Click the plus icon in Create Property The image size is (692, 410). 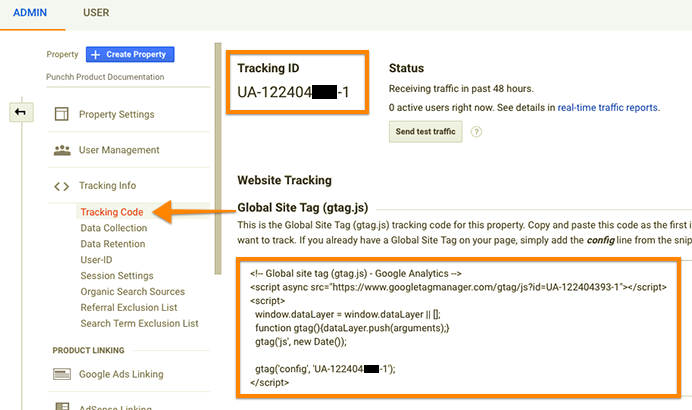pos(95,55)
